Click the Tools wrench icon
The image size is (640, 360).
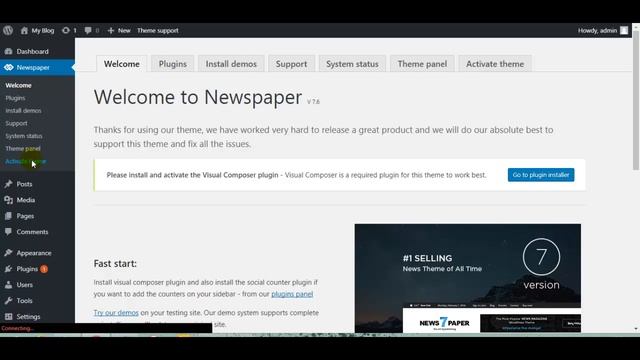(9, 301)
